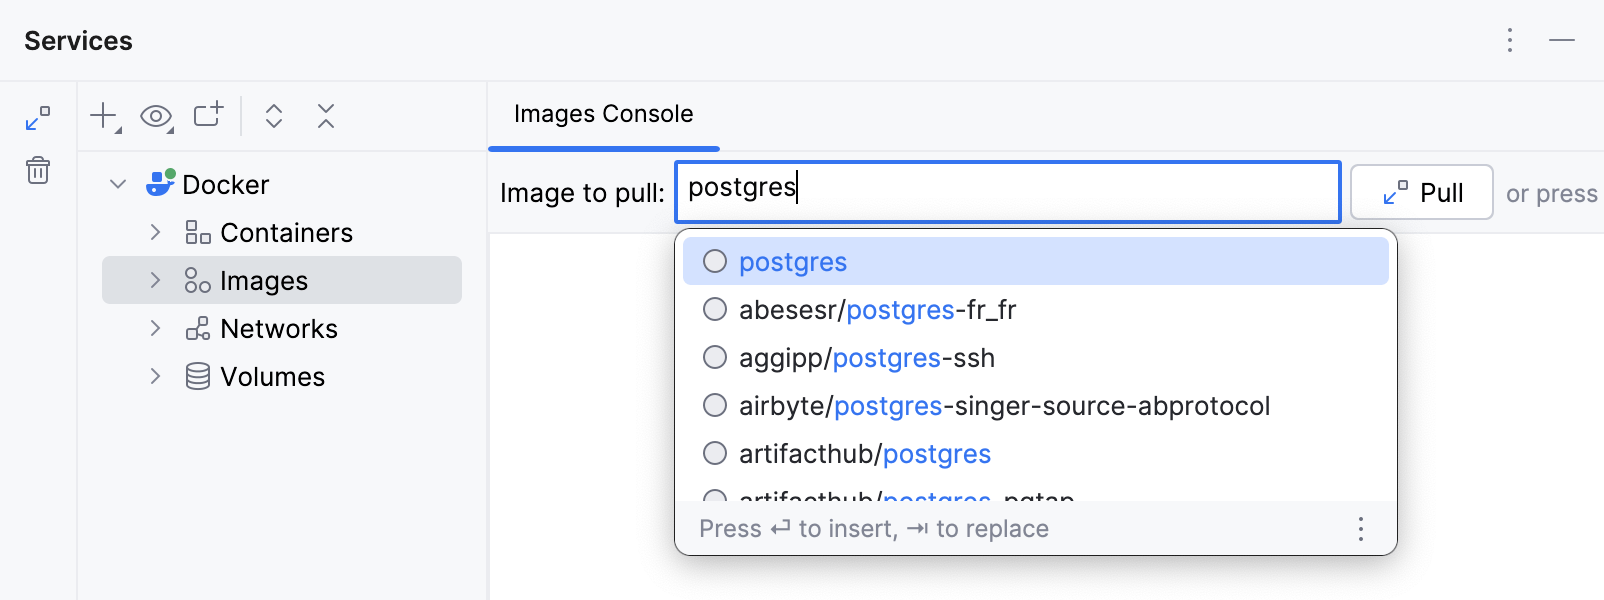This screenshot has height=600, width=1604.
Task: Click the open in separate window icon
Action: pos(37,117)
